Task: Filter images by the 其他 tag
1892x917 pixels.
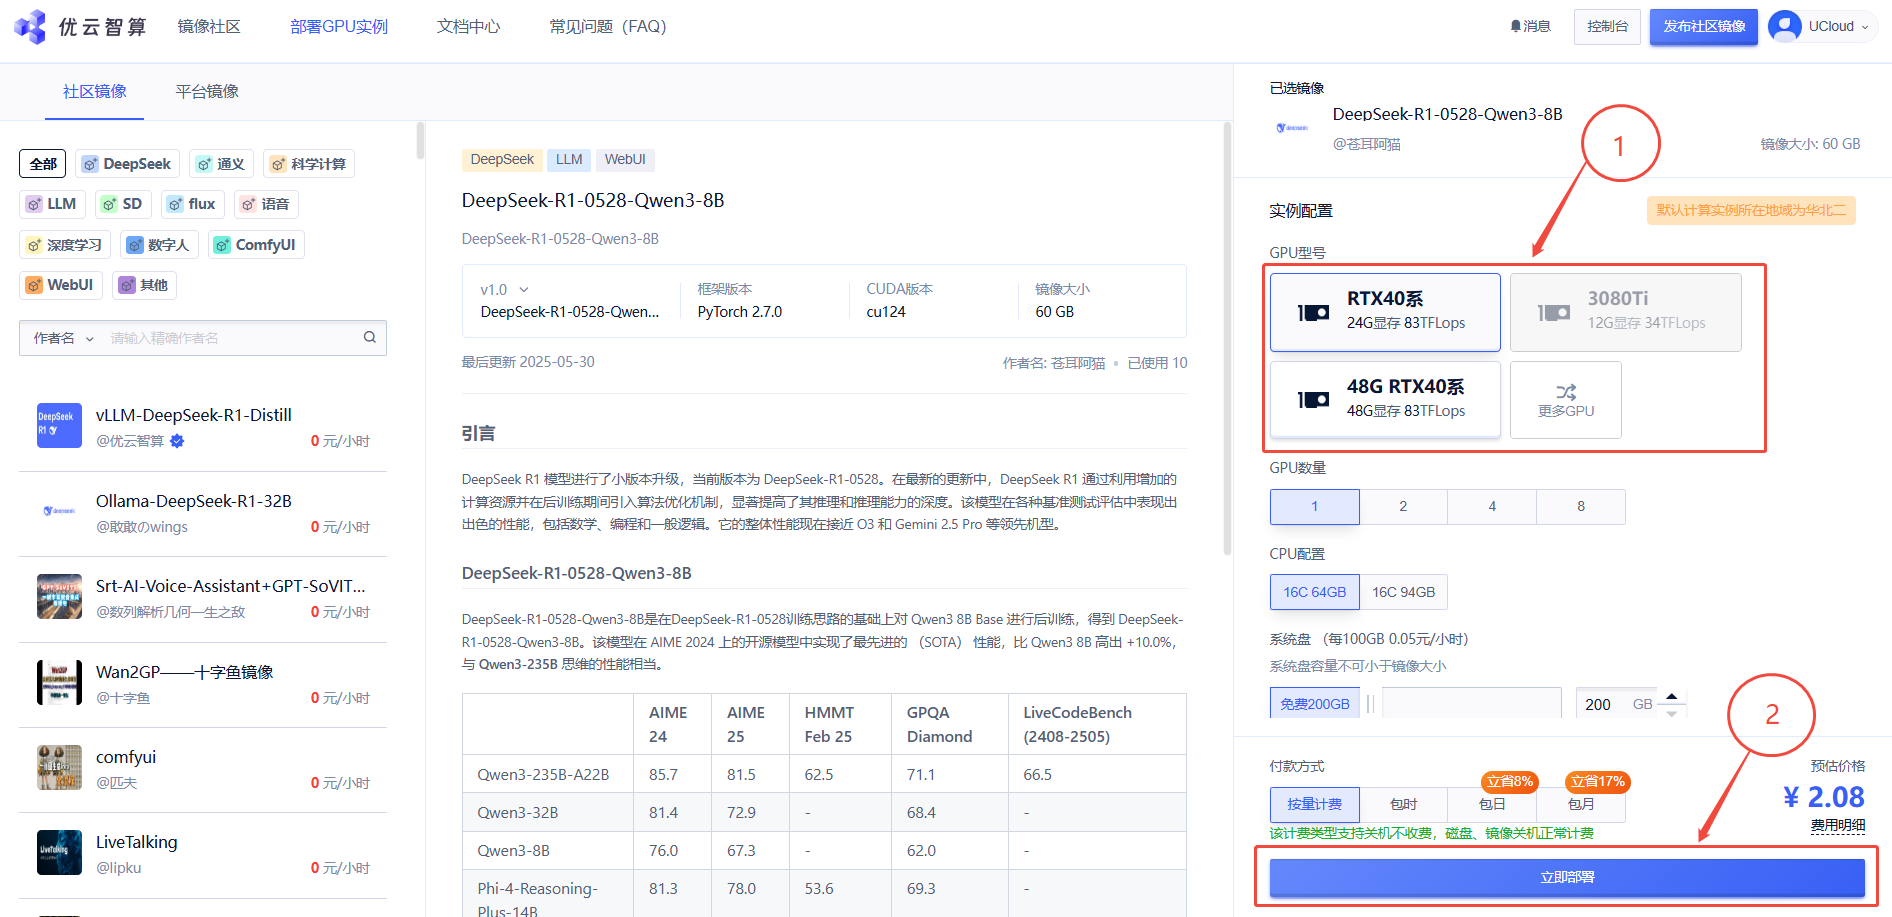Action: coord(145,285)
